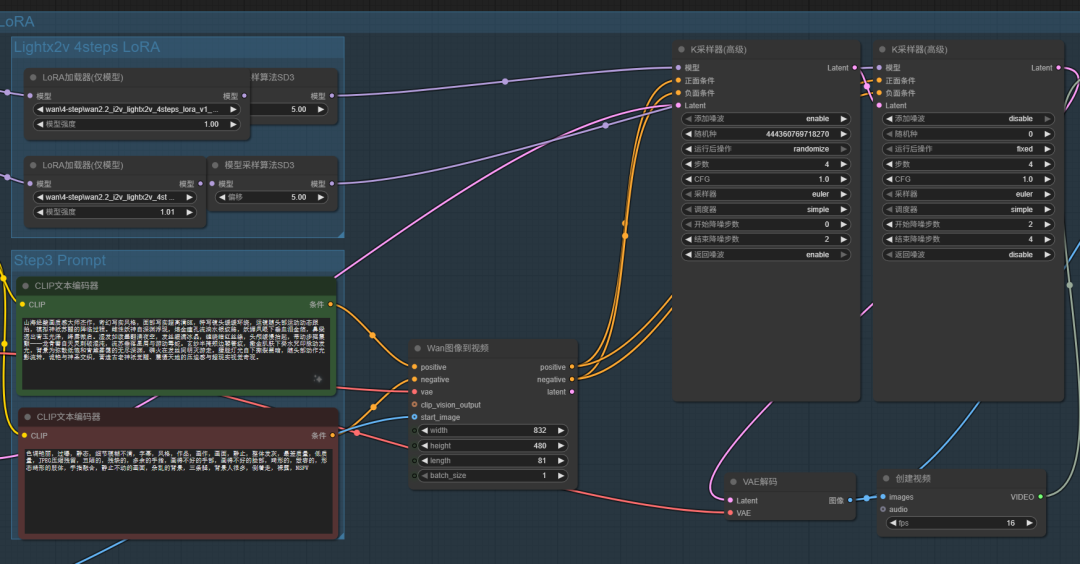Collapse the green CLIP文本编码器 node
The height and width of the screenshot is (564, 1080).
point(25,286)
